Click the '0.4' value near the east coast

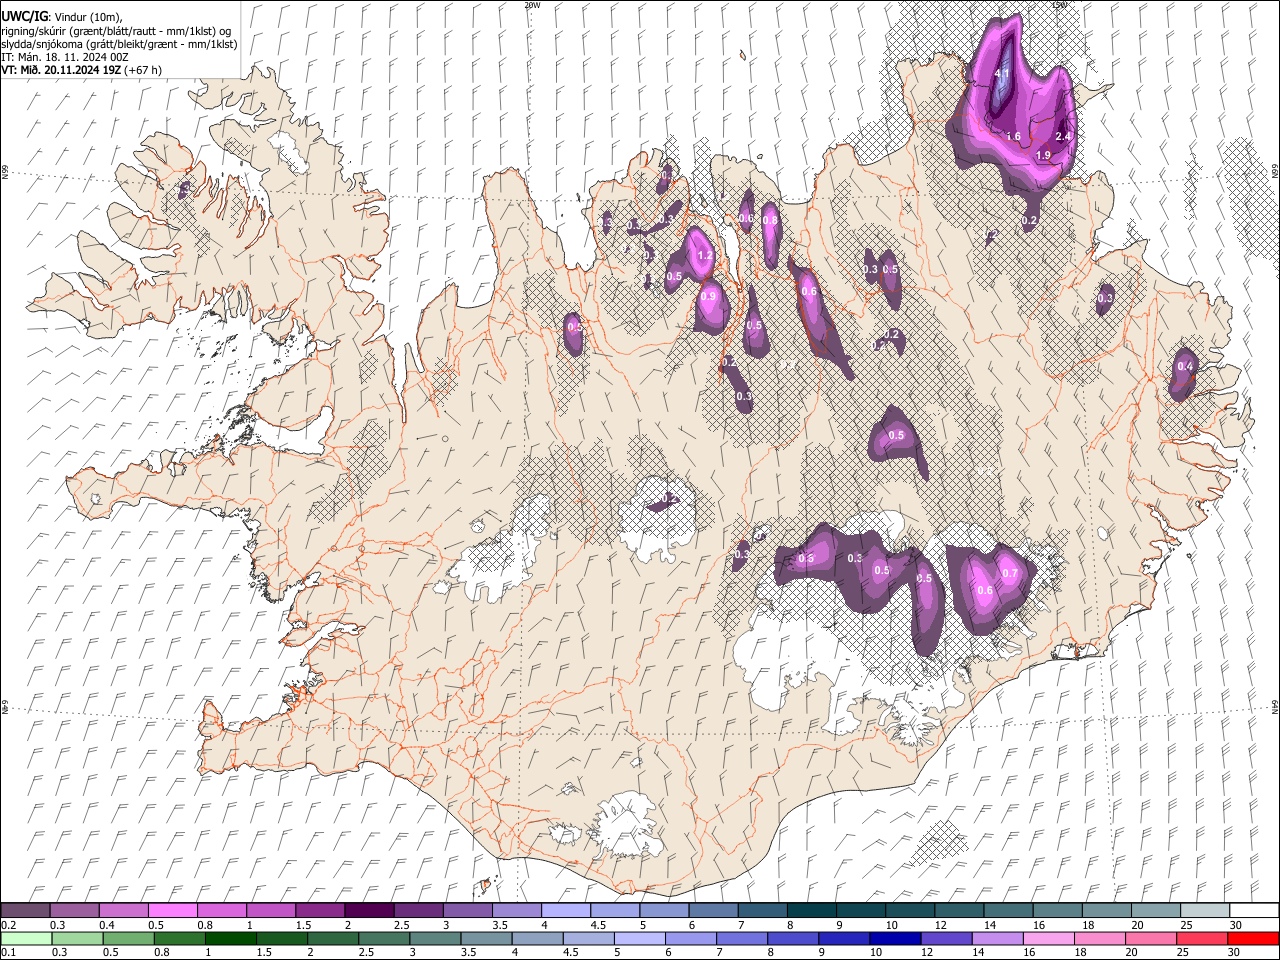[x=1185, y=367]
